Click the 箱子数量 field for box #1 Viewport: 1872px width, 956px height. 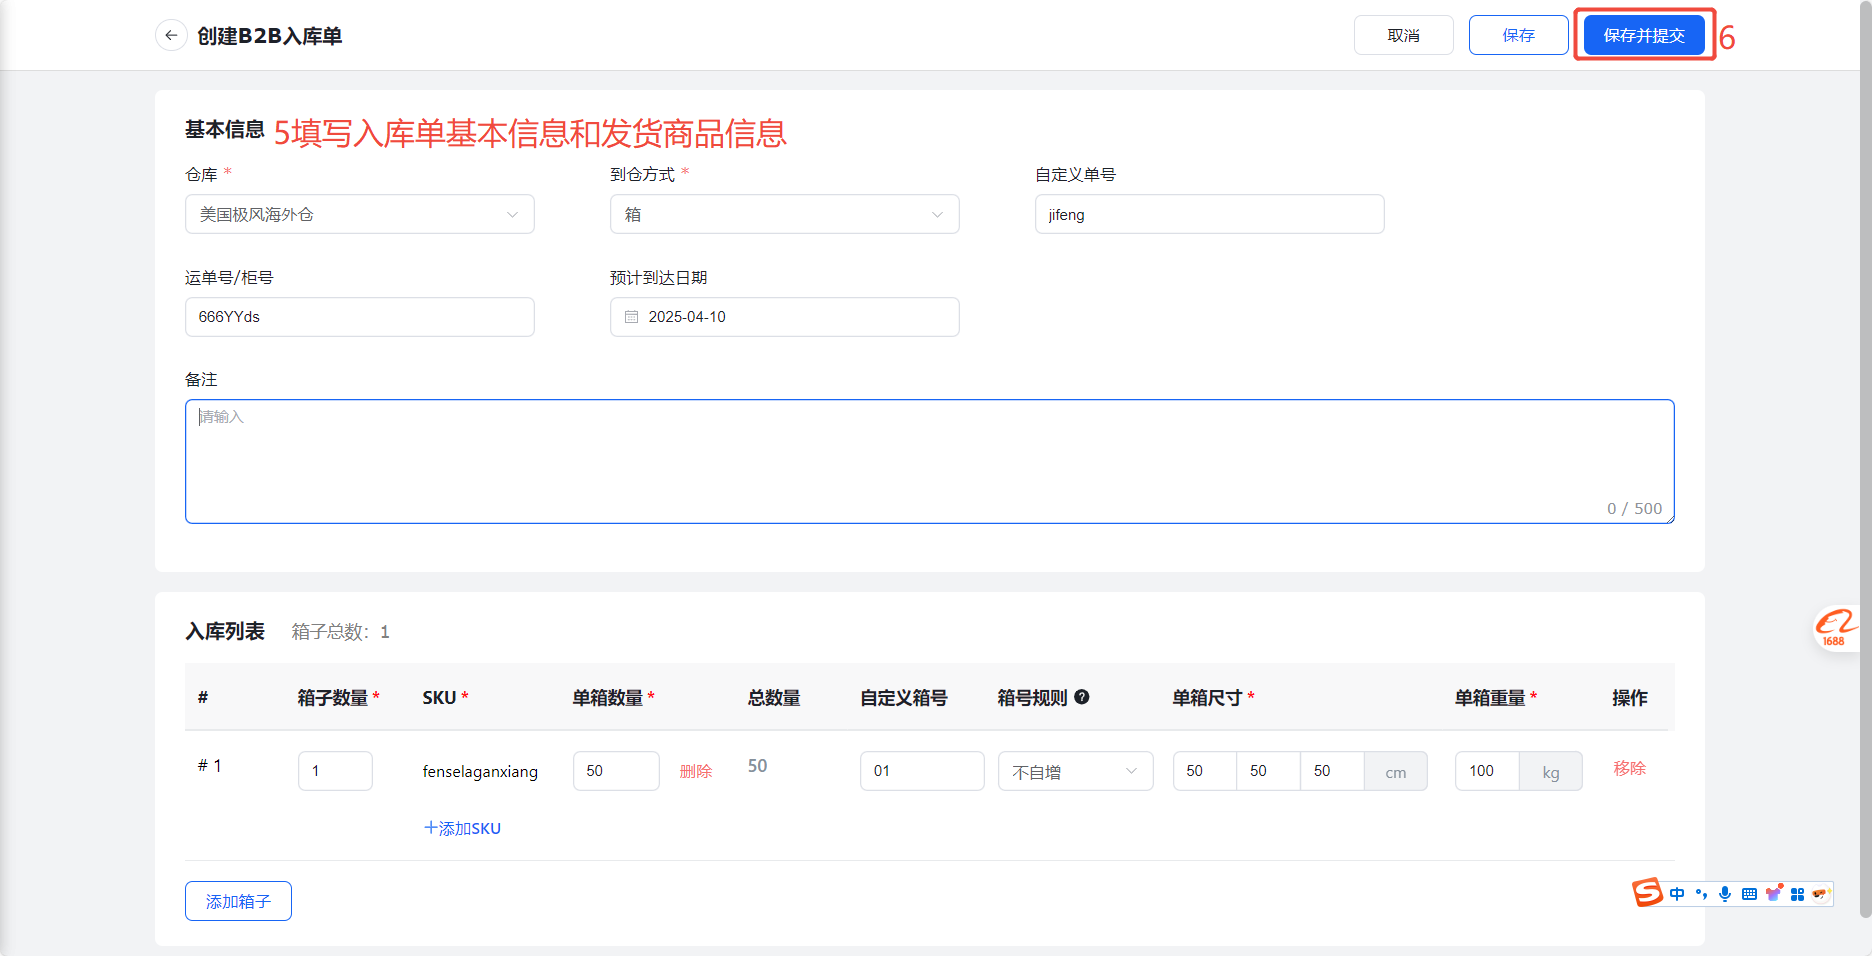click(x=335, y=771)
